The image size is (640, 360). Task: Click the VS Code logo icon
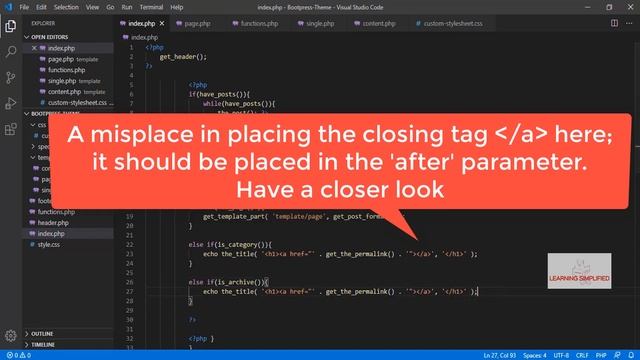tap(8, 7)
